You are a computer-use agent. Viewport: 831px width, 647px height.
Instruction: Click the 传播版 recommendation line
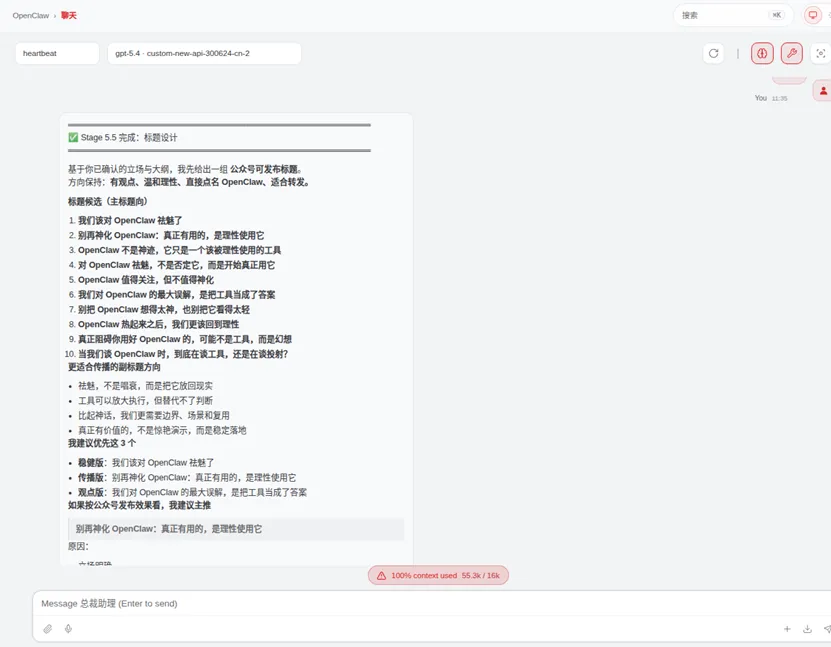187,477
